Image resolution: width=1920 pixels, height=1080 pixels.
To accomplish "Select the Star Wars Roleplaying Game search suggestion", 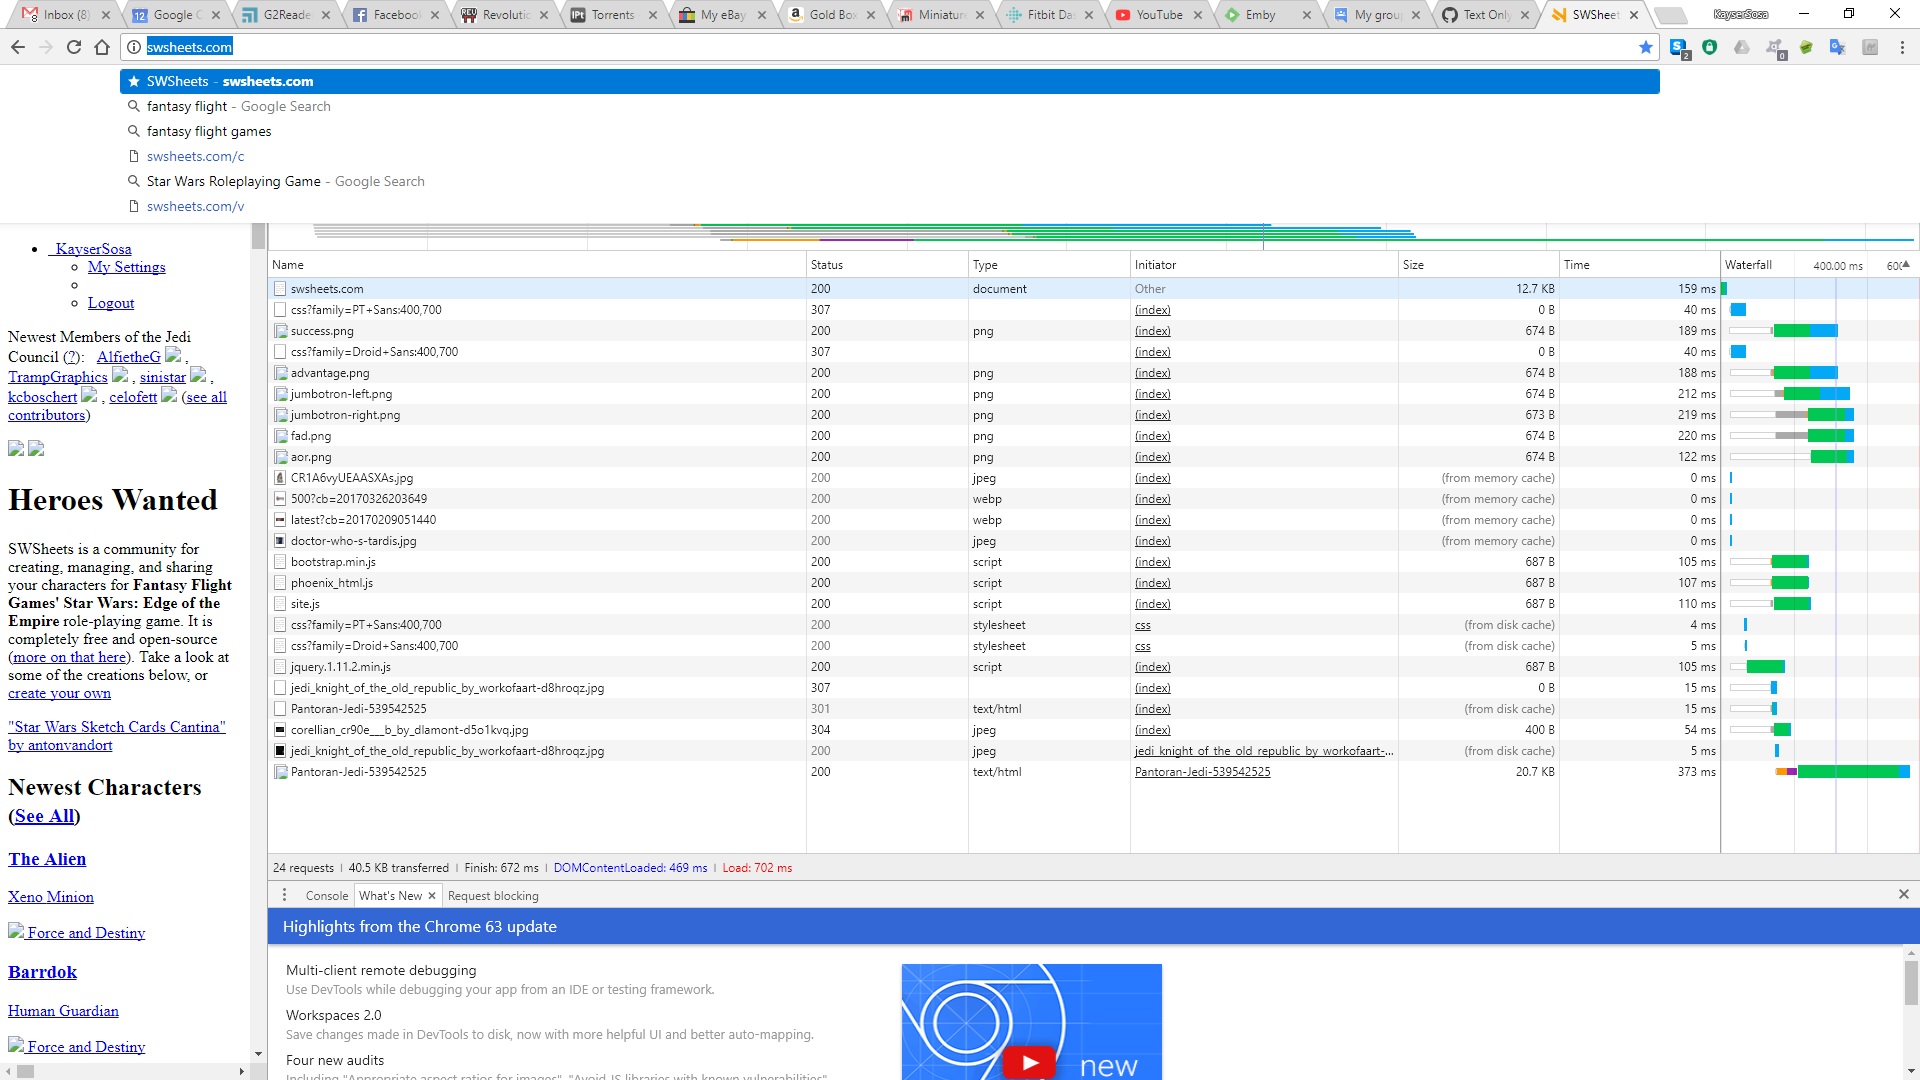I will (234, 181).
